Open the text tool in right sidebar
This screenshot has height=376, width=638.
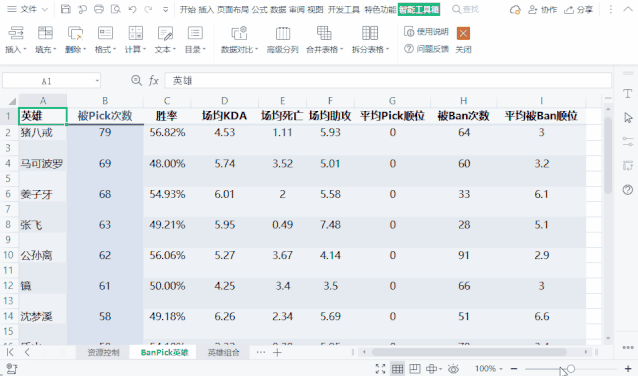coord(628,94)
